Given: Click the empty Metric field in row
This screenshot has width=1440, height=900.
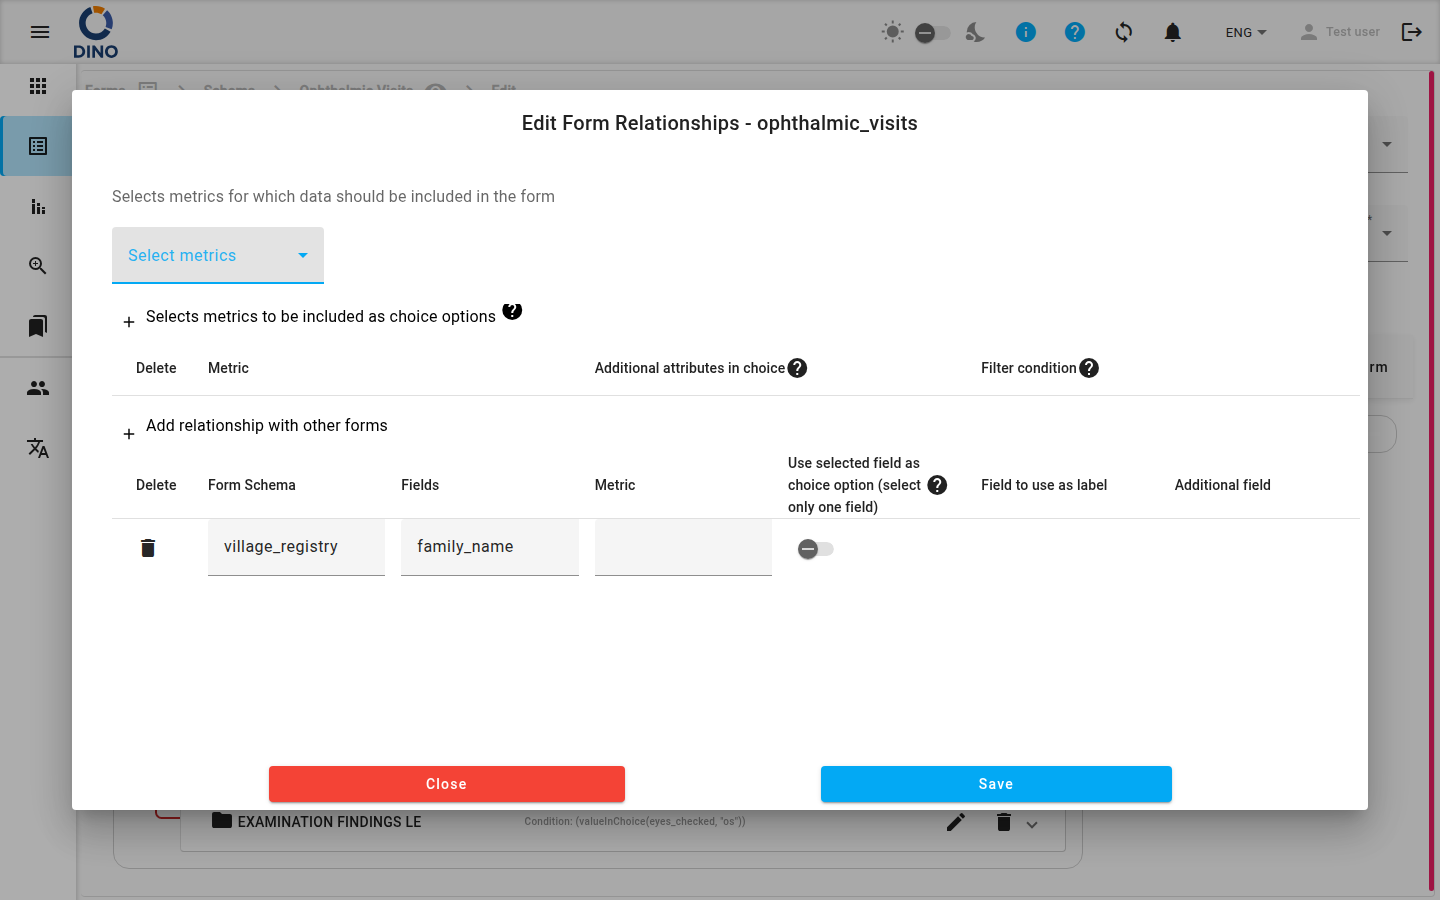Looking at the screenshot, I should pyautogui.click(x=683, y=547).
